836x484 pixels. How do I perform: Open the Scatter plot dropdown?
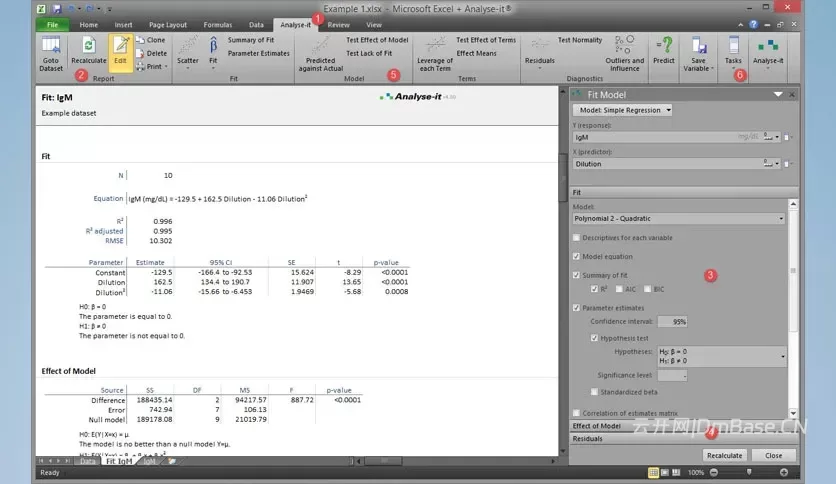188,53
